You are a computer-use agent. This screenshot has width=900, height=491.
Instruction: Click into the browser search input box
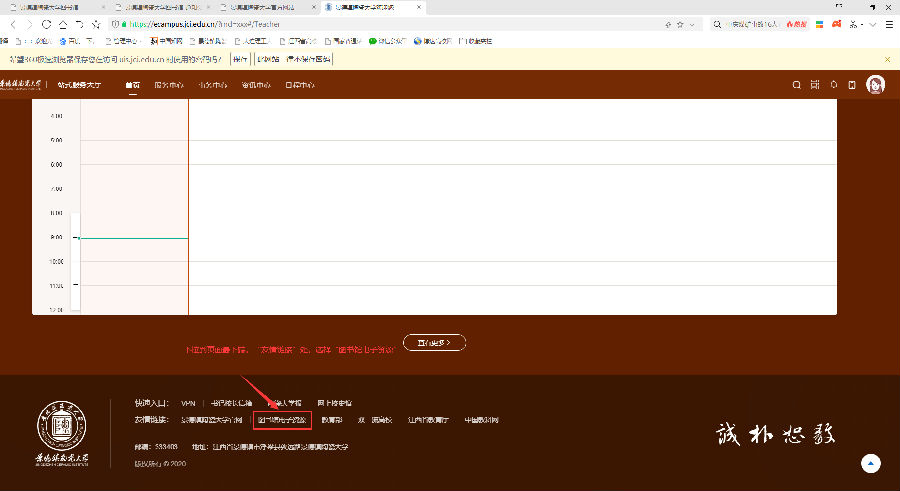click(754, 24)
